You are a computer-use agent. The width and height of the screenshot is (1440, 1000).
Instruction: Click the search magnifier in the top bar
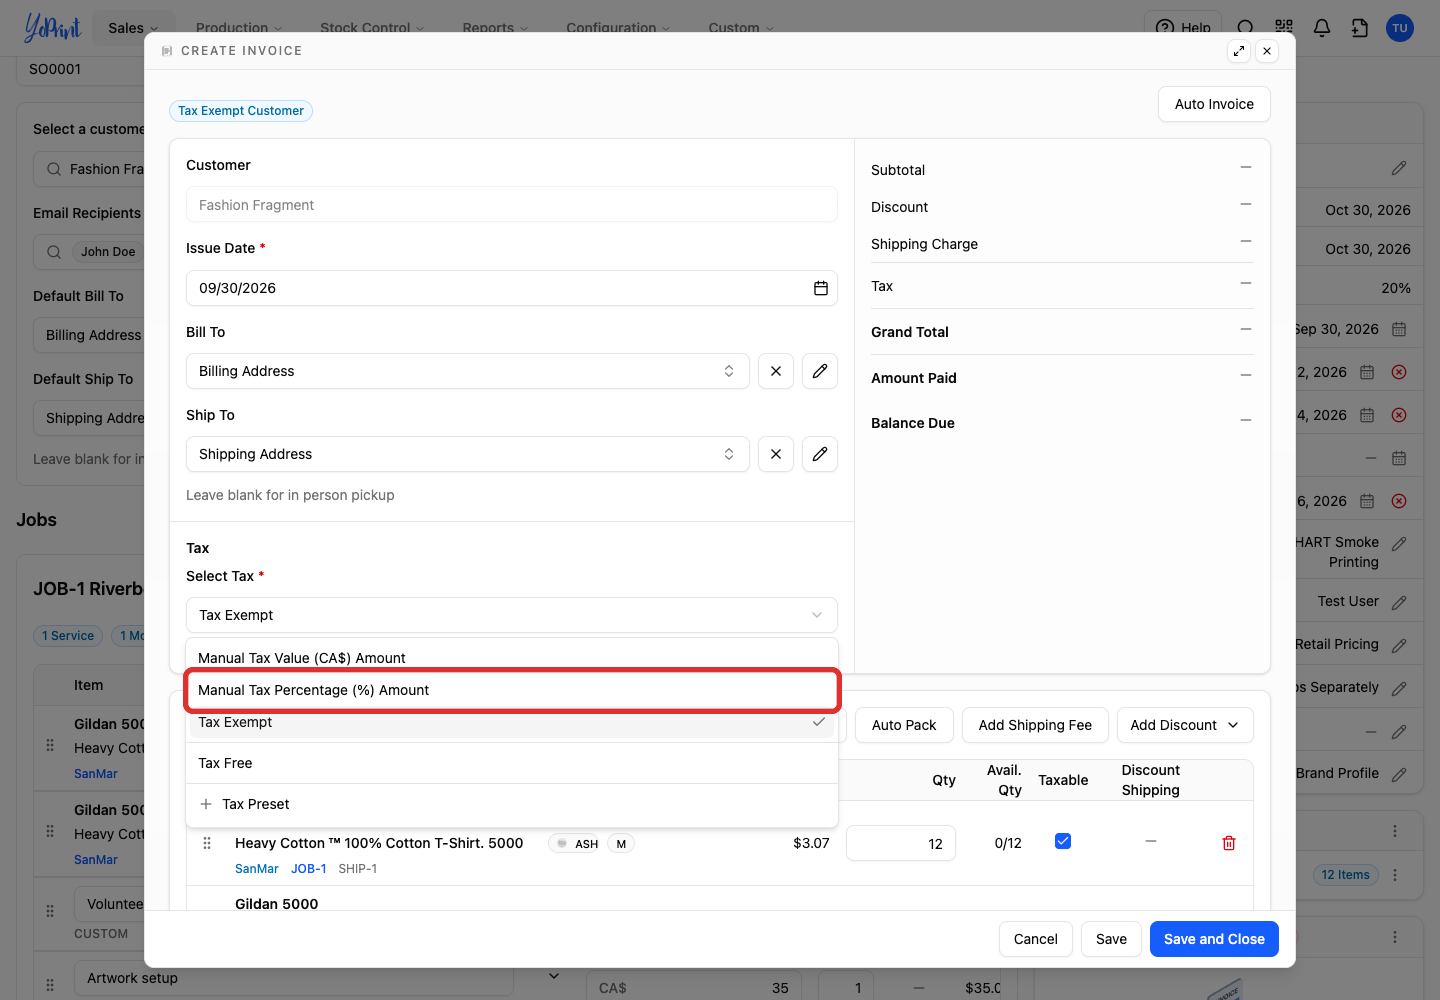click(x=1246, y=28)
